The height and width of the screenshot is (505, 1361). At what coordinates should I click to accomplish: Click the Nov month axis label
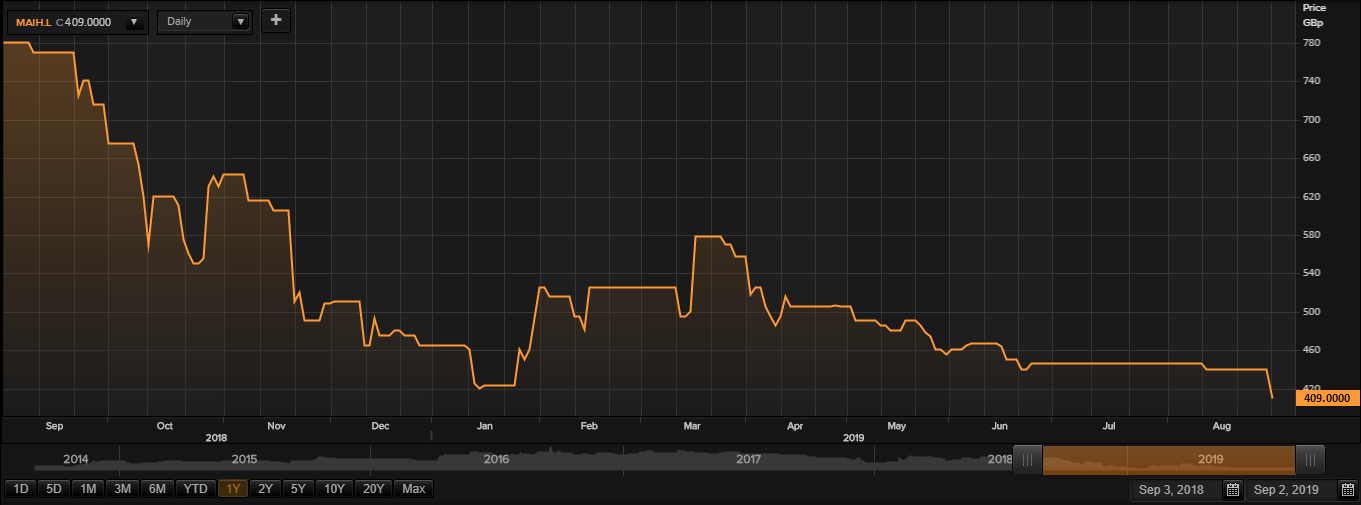277,426
